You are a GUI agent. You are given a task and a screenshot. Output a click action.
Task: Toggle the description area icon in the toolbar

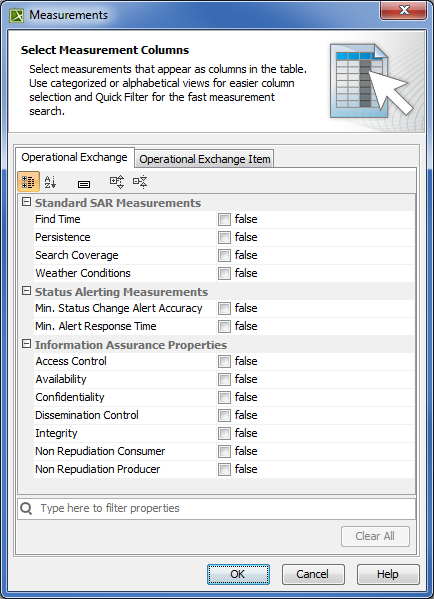click(84, 185)
